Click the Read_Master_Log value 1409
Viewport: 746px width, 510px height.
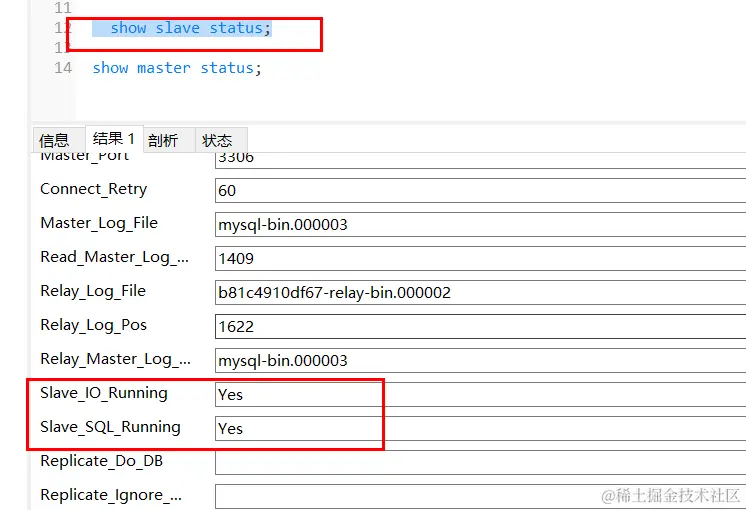click(x=481, y=258)
